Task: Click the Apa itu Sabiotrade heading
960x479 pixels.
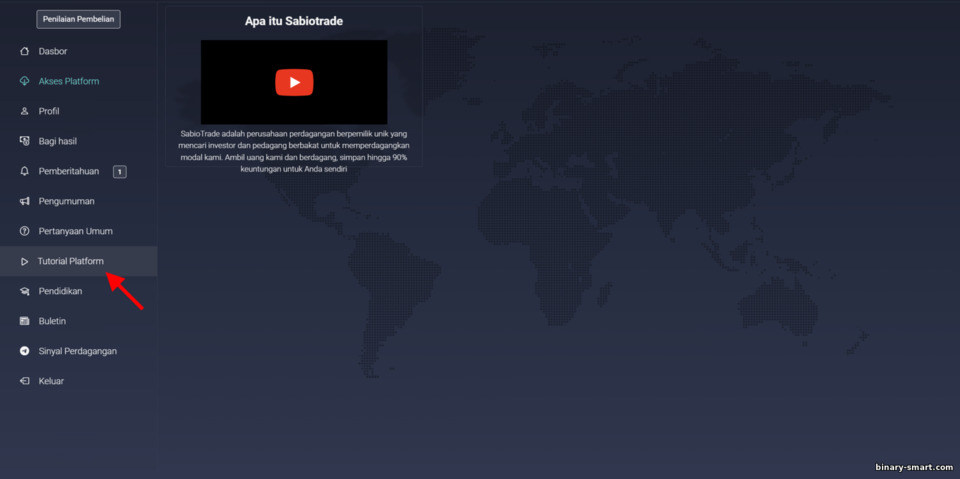Action: [x=294, y=21]
